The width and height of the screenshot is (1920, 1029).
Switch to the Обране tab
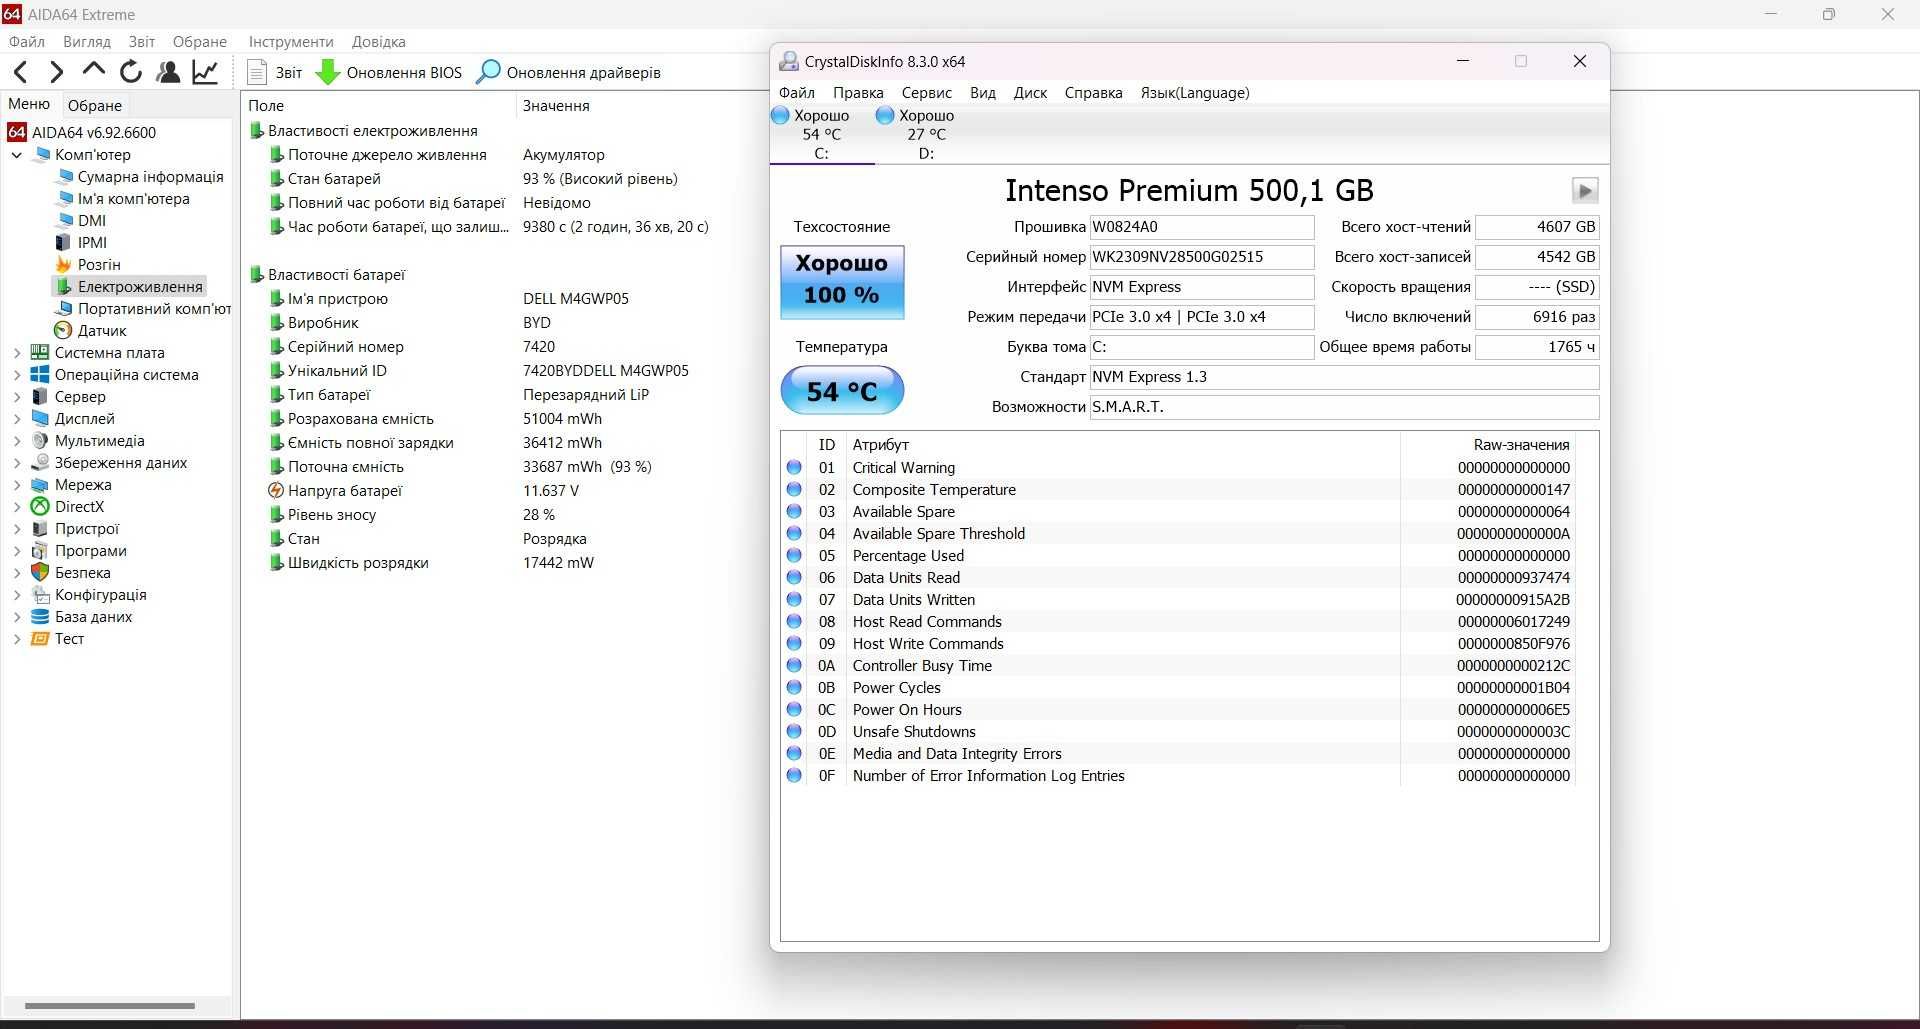pos(94,105)
